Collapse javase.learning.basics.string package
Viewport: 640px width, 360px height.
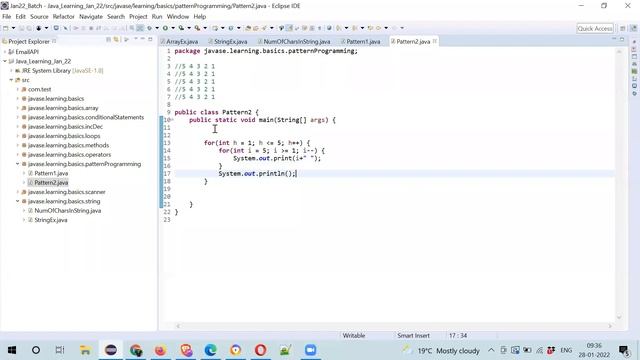(x=18, y=201)
